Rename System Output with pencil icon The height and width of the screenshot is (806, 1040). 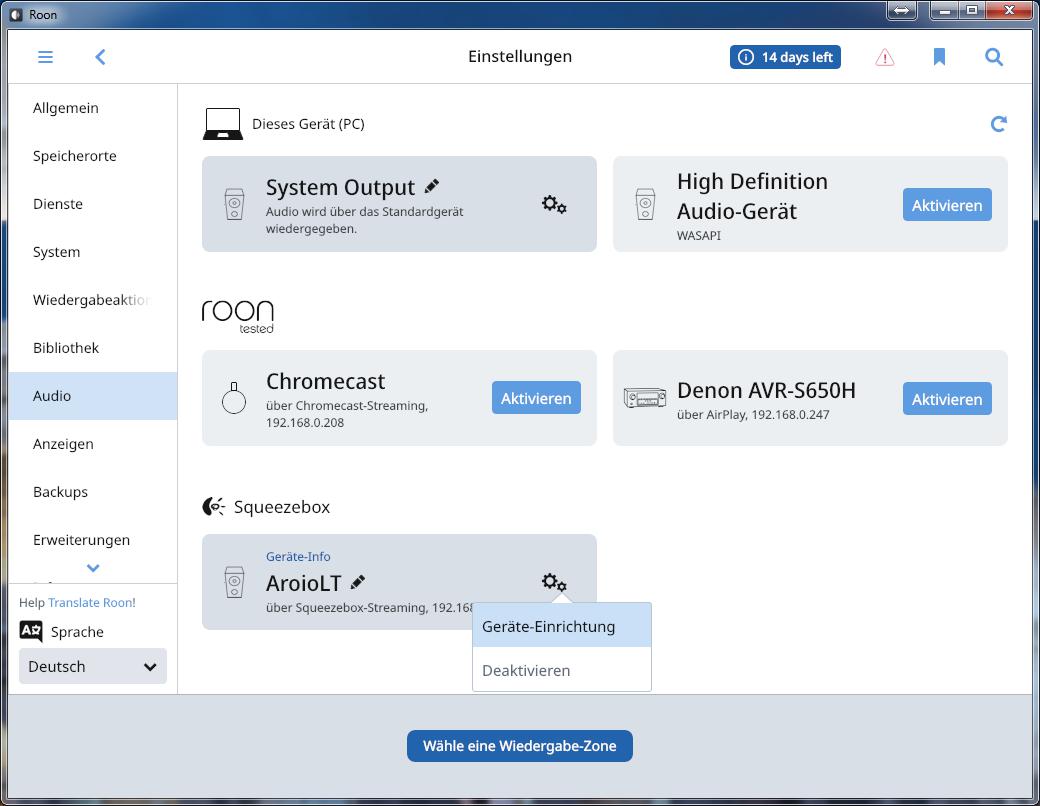coord(432,186)
